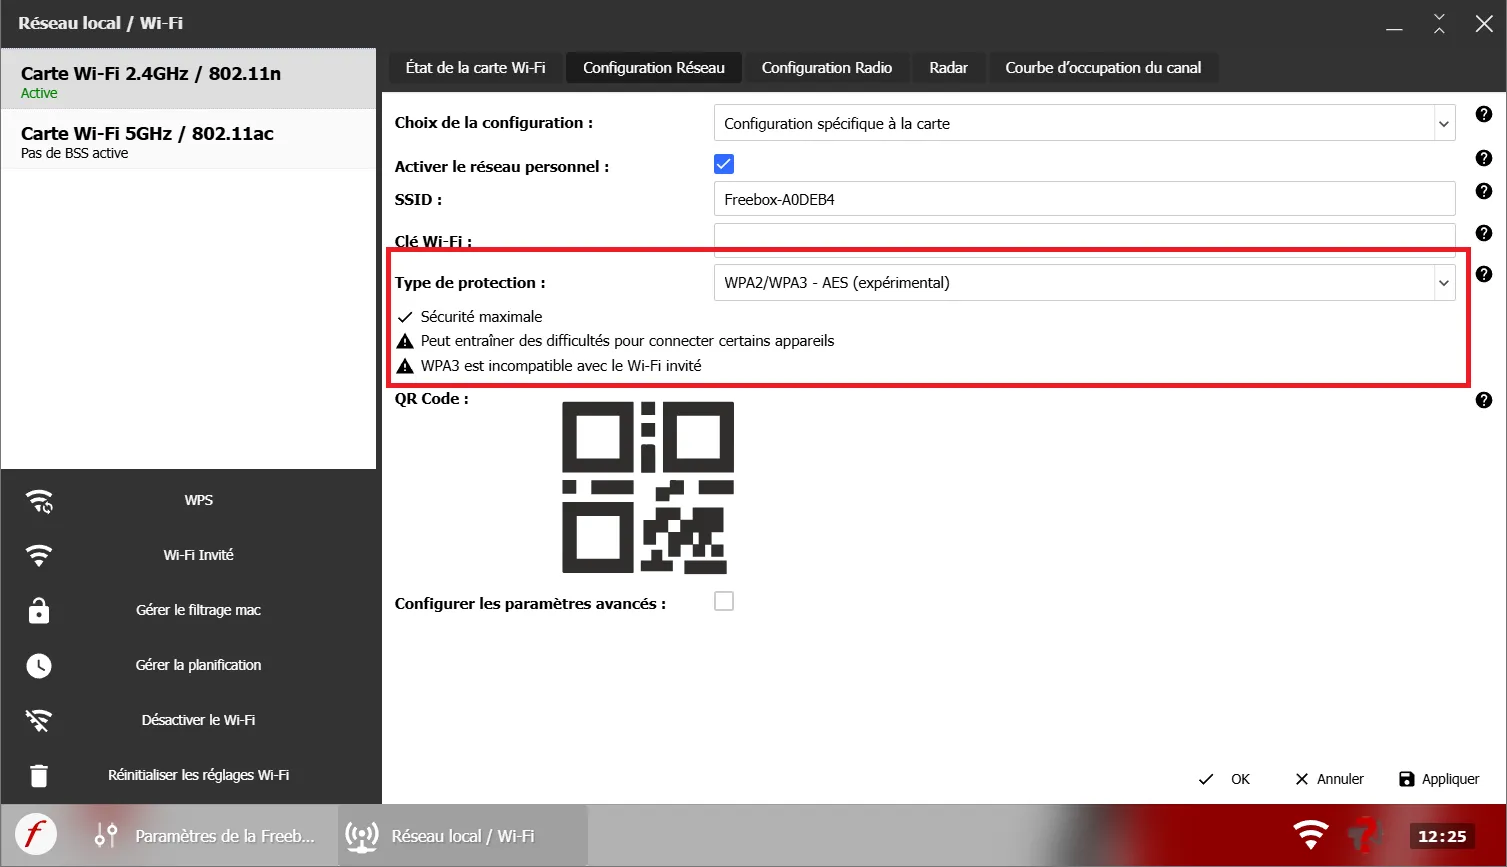
Task: Choose Désactiver le Wi-Fi
Action: click(189, 721)
